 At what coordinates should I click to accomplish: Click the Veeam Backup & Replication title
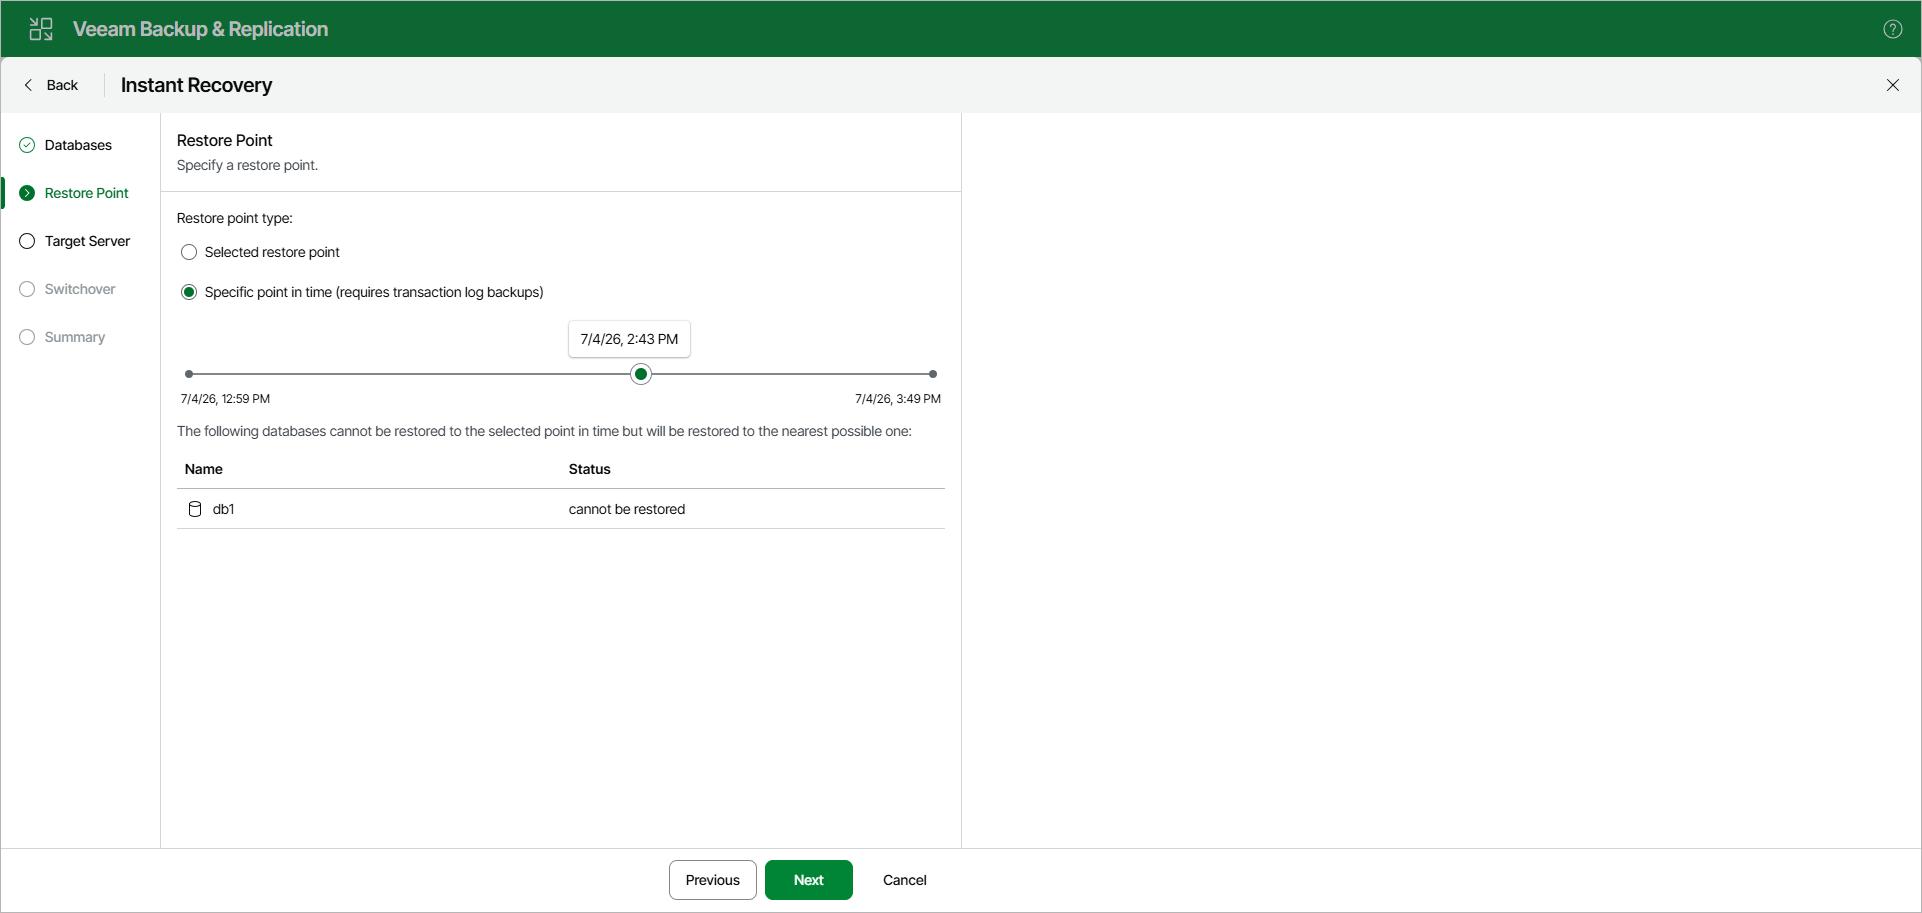(200, 29)
